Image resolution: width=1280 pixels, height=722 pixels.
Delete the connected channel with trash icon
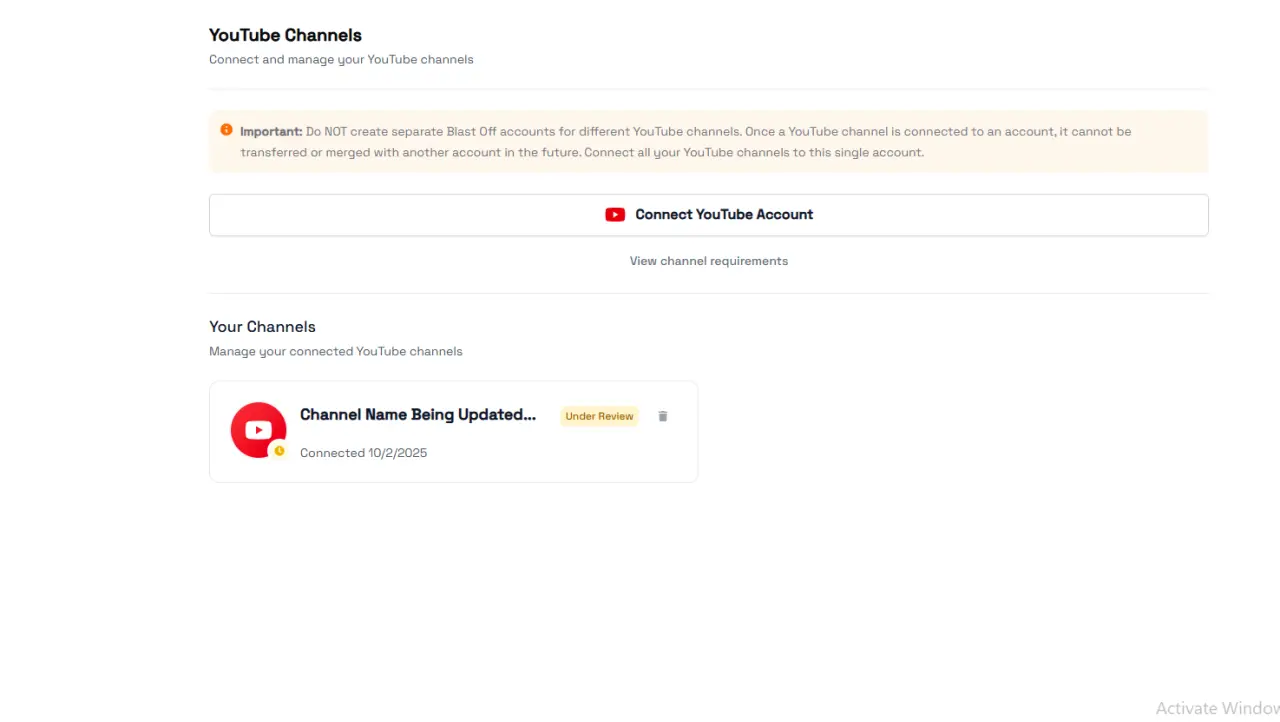[x=662, y=416]
